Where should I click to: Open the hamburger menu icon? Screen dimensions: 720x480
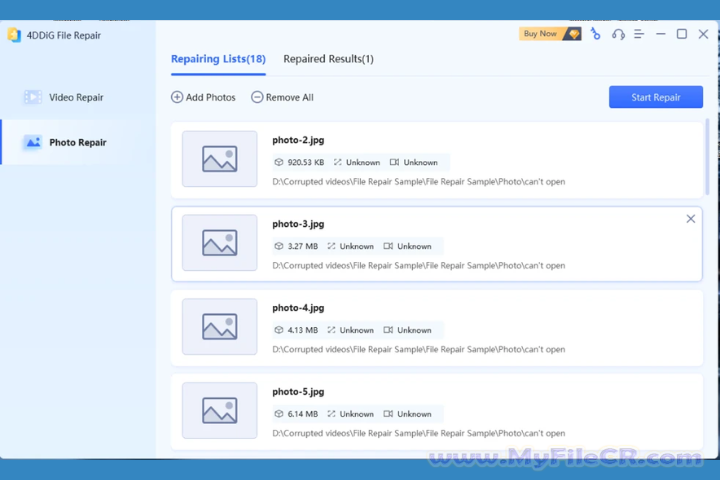639,34
